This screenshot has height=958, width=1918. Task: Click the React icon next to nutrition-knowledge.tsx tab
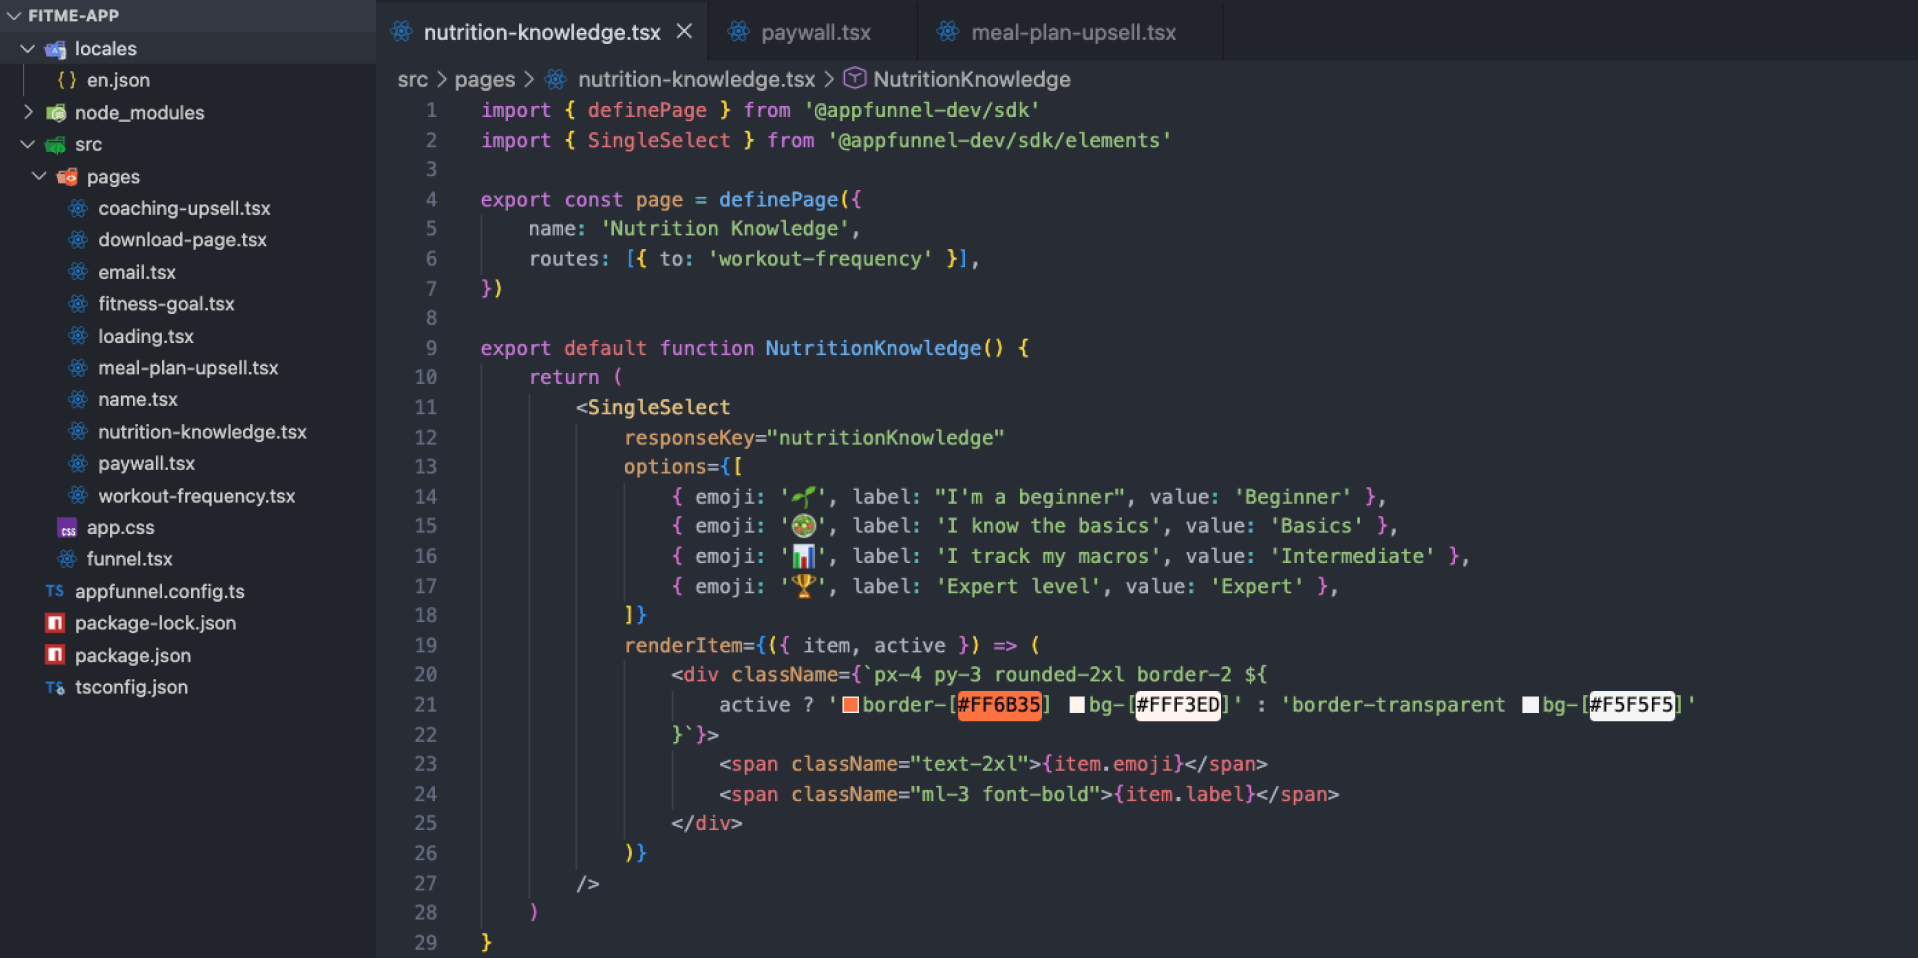[401, 31]
